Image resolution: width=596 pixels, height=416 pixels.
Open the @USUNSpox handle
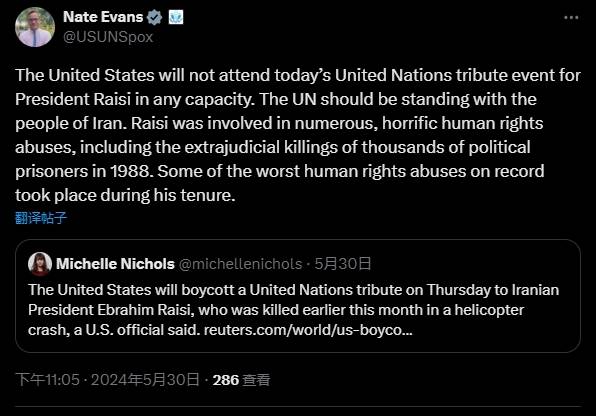pos(108,37)
